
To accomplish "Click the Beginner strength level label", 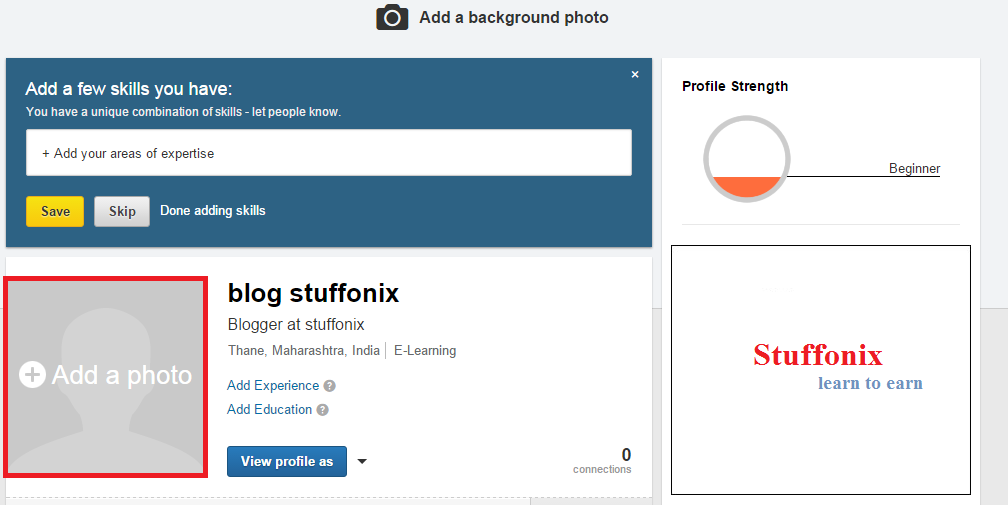I will coord(914,168).
